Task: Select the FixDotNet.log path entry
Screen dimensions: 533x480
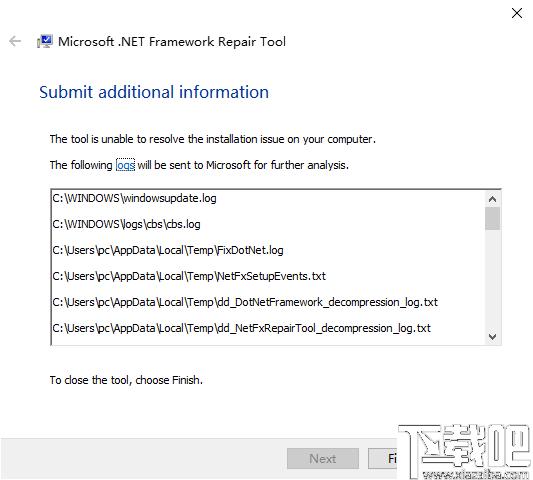Action: coord(168,250)
